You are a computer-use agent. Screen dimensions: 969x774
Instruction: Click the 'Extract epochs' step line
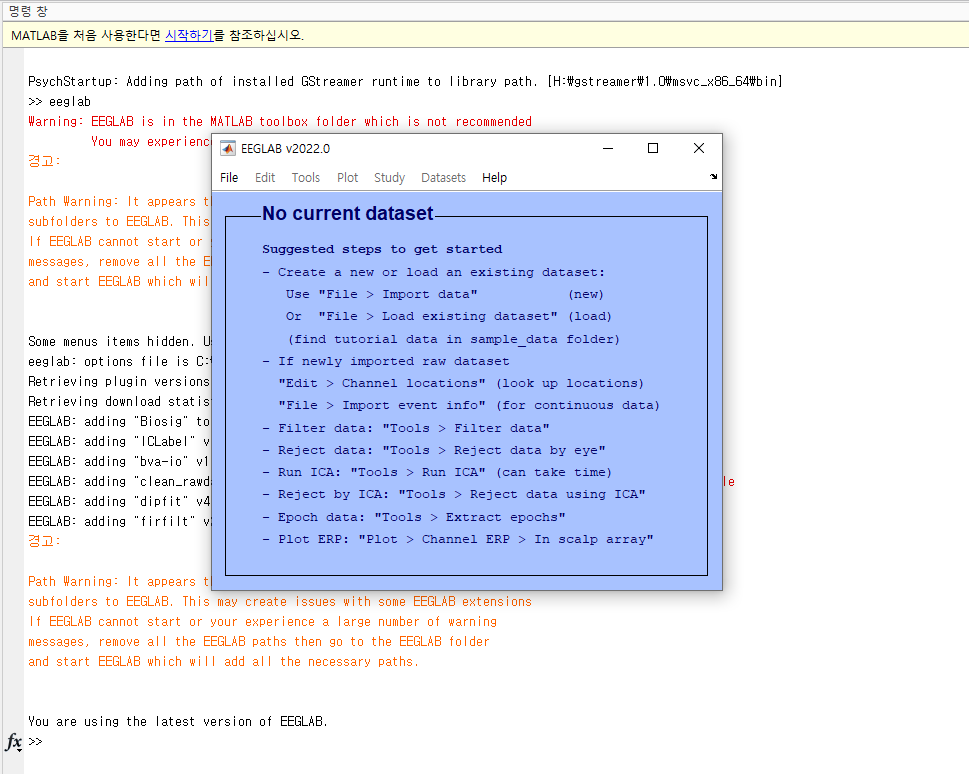click(x=414, y=517)
